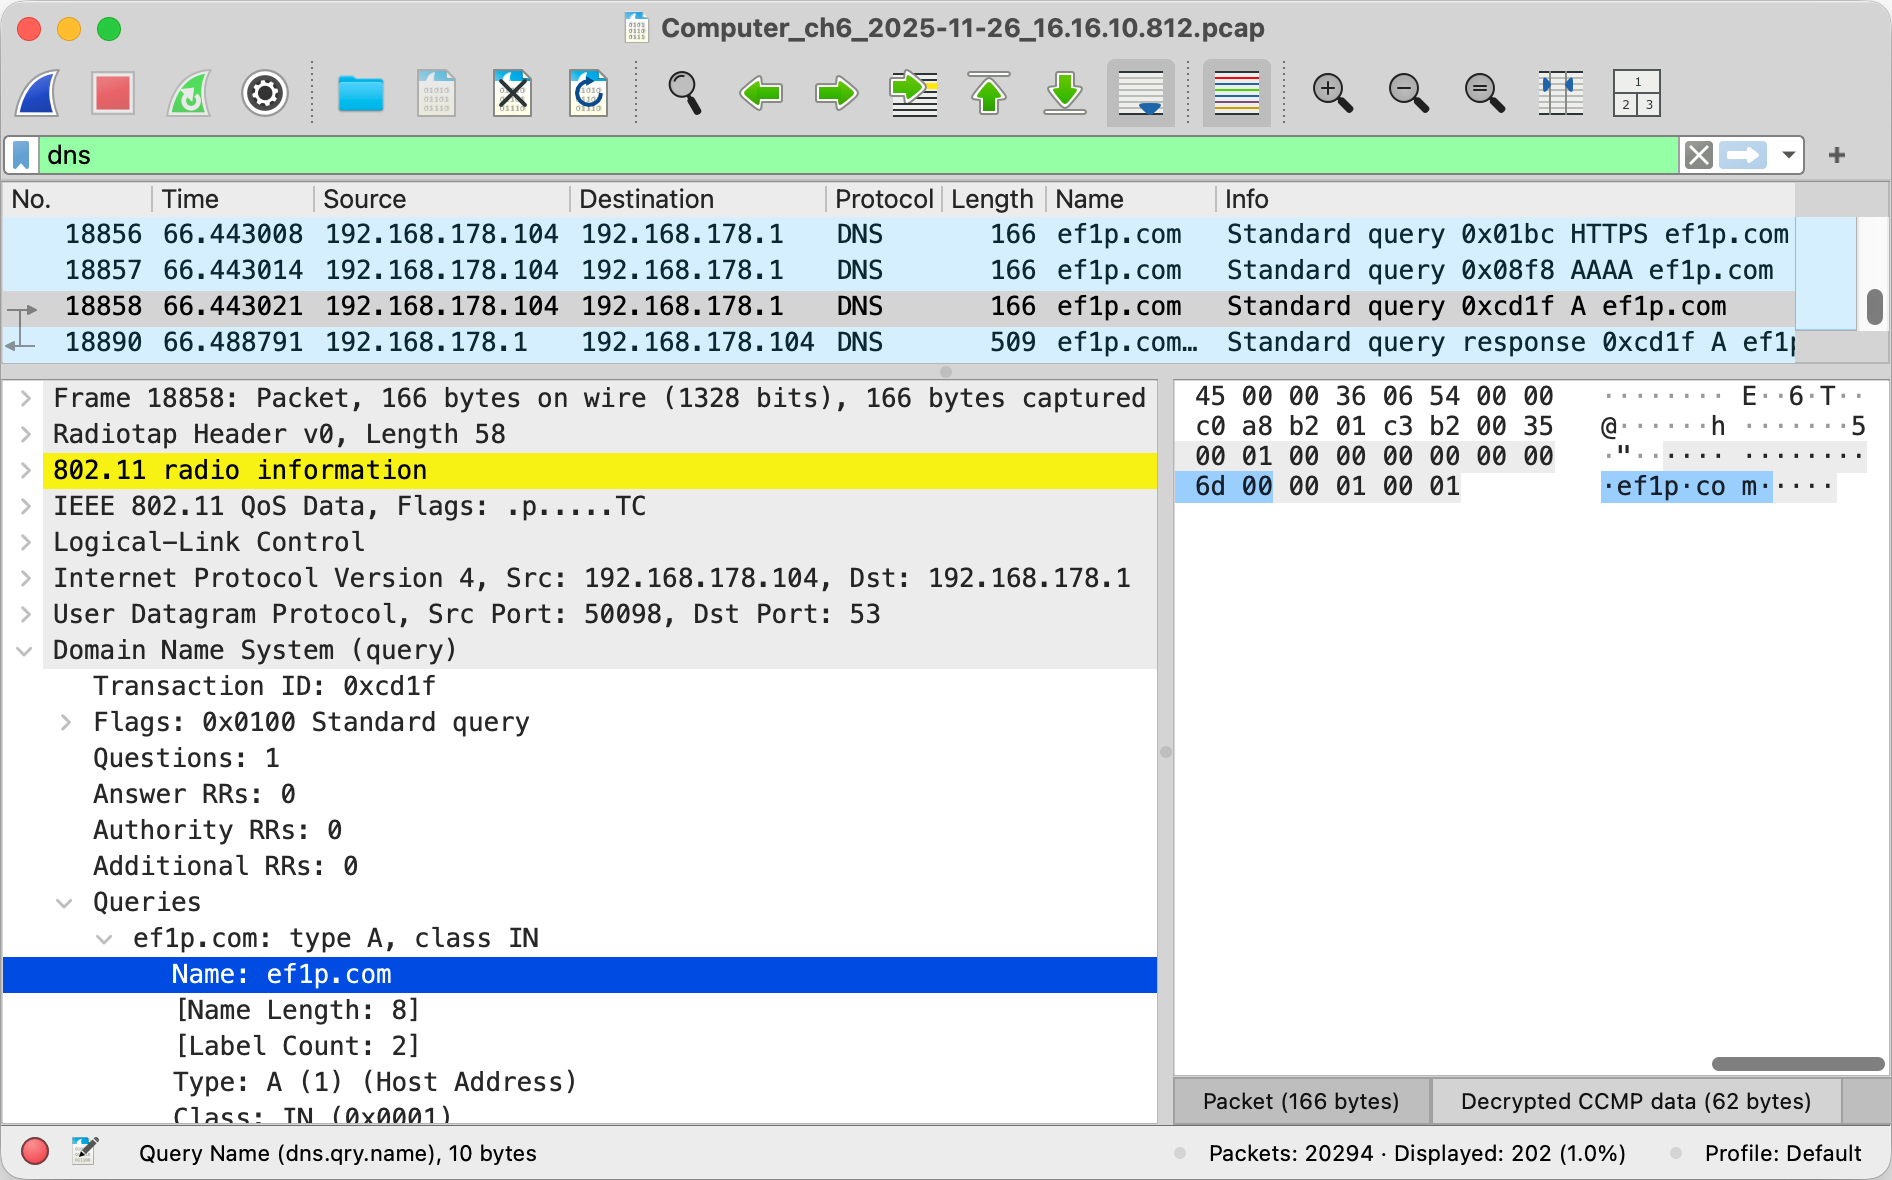Restart the current capture with green fin icon
The image size is (1892, 1180).
tap(189, 94)
